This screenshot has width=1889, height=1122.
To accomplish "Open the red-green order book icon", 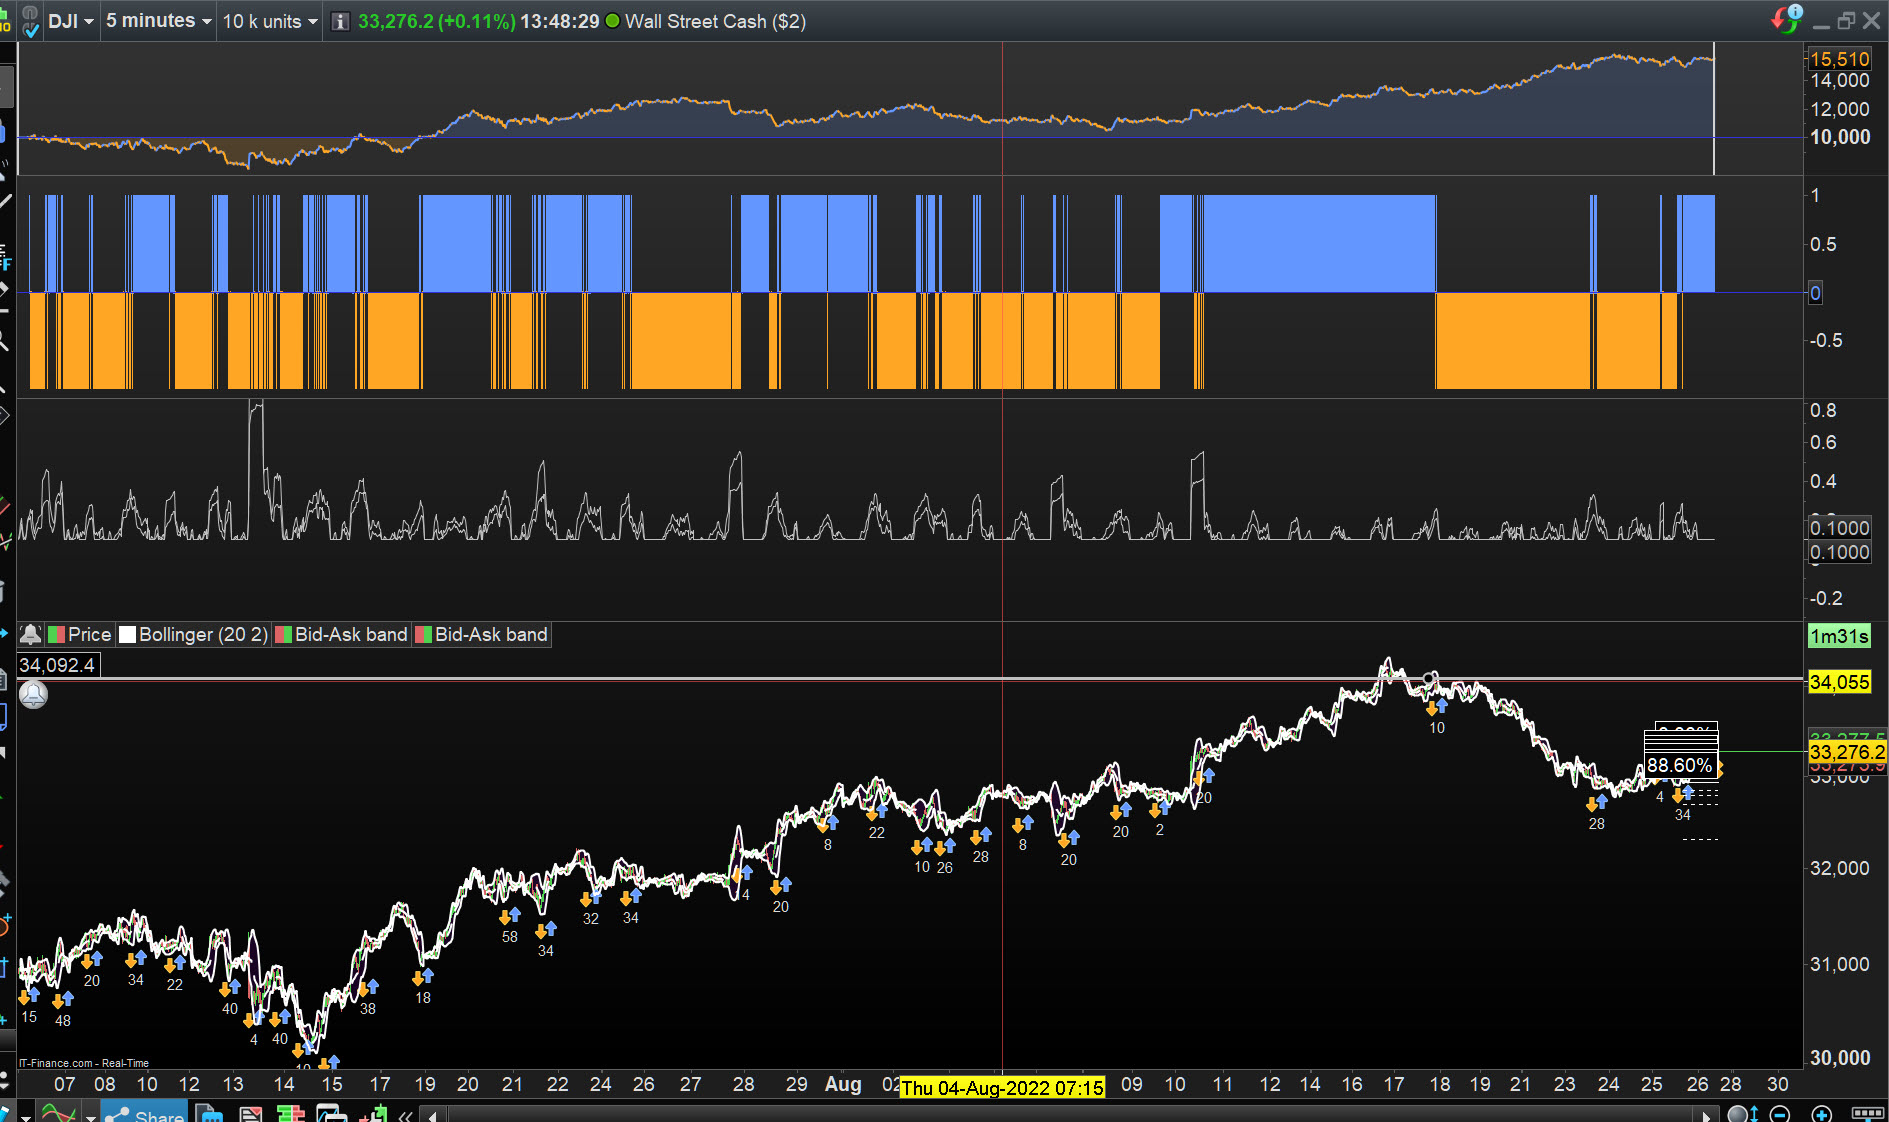I will point(291,1114).
